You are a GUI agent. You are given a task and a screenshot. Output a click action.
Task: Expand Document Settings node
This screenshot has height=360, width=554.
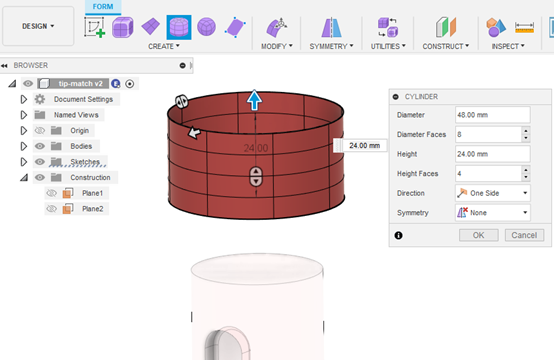pyautogui.click(x=24, y=99)
